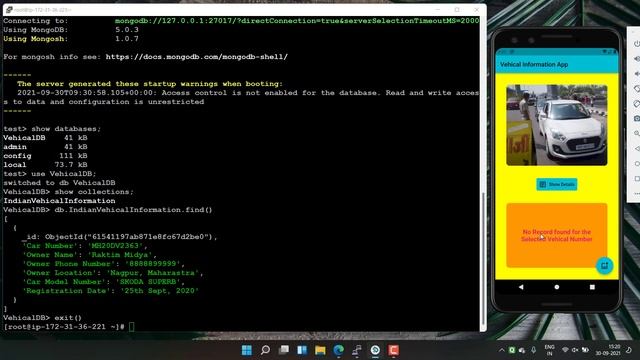640x360 pixels.
Task: Click the focus assist moon icon
Action: point(629,350)
